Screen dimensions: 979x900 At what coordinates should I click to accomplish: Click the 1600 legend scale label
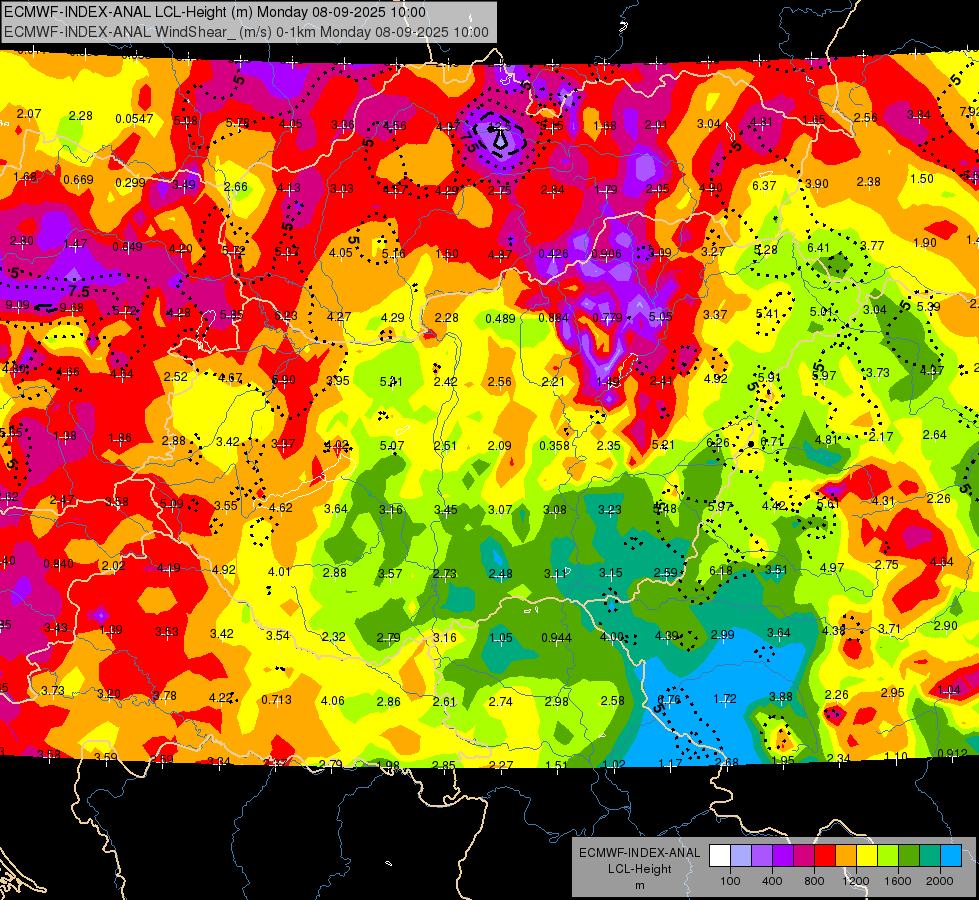(898, 881)
